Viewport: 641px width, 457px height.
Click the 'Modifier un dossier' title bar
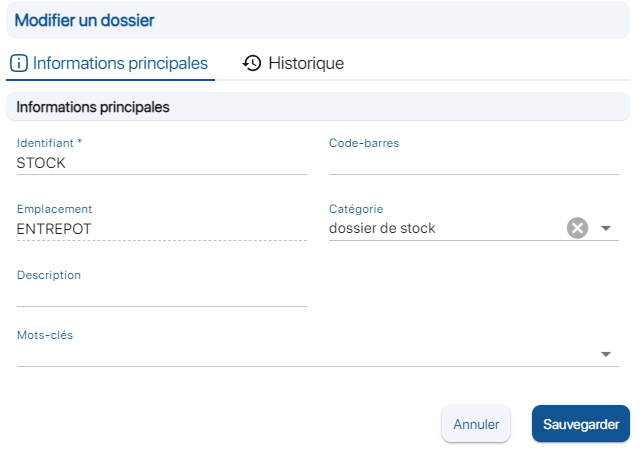[x=85, y=19]
